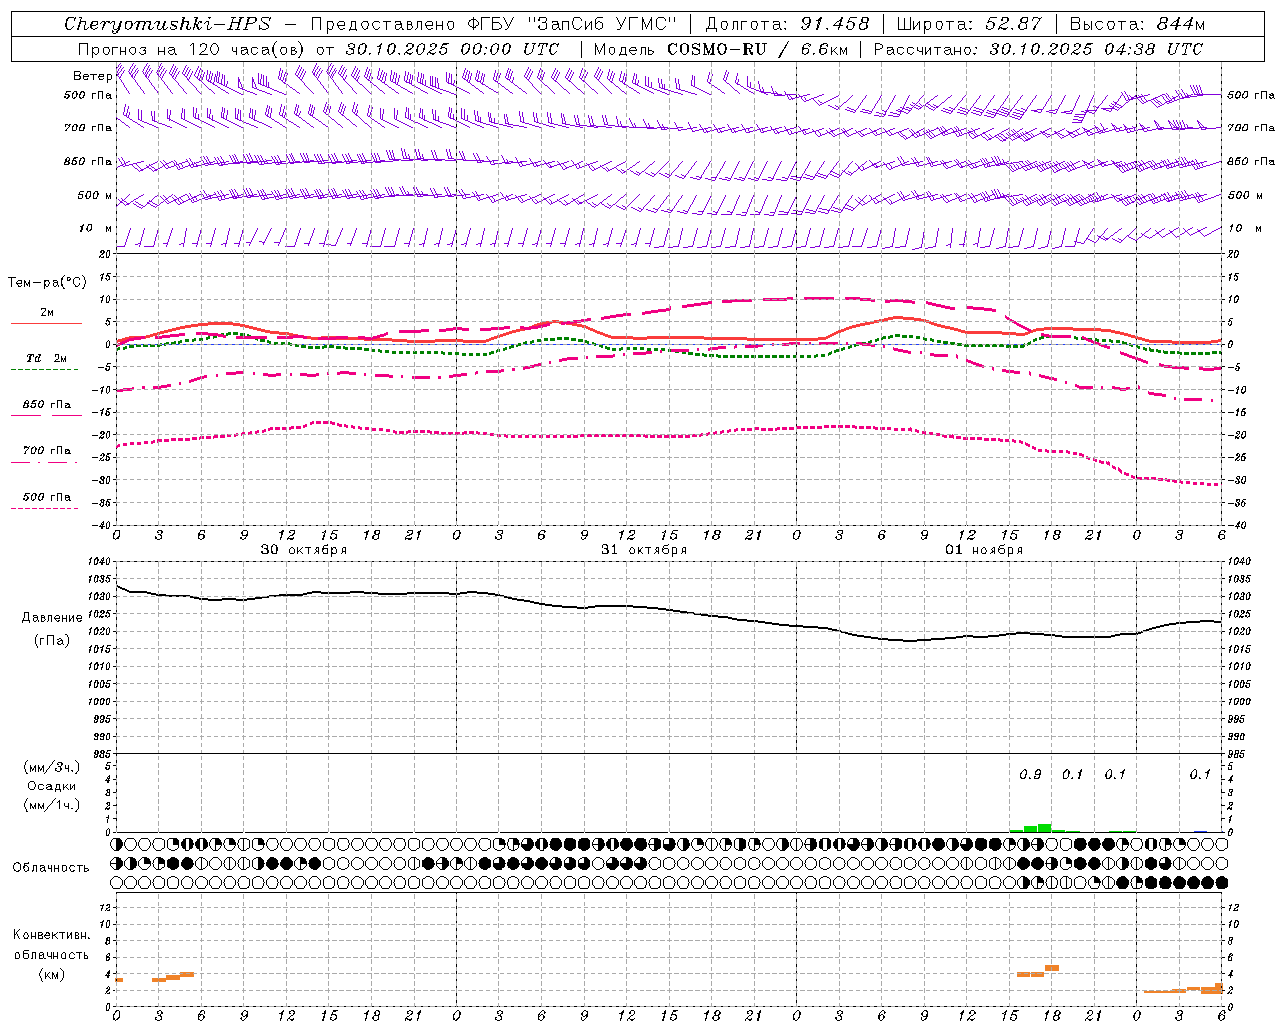Click the Высота: 844м field
The image size is (1280, 1024).
pos(1137,24)
